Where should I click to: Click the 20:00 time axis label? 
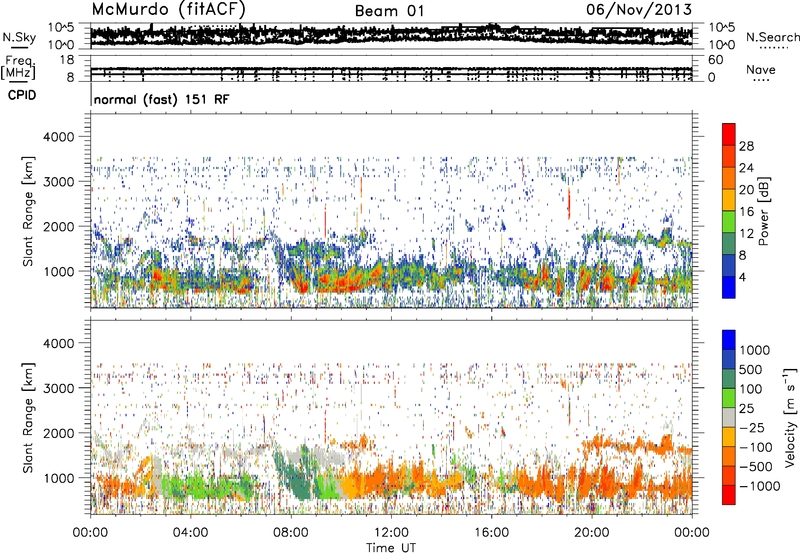(x=591, y=533)
